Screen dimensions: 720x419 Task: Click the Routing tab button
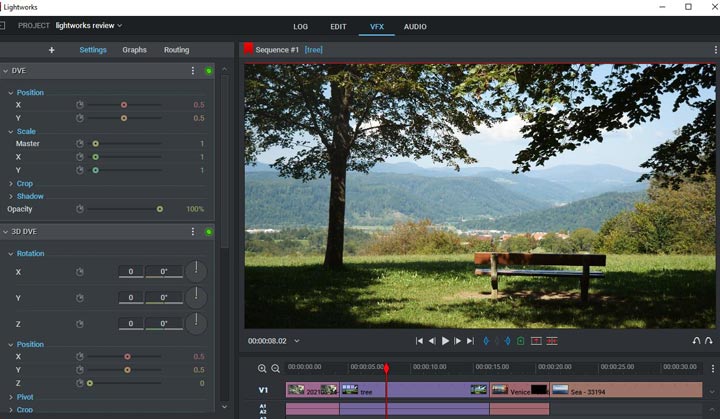[x=176, y=50]
